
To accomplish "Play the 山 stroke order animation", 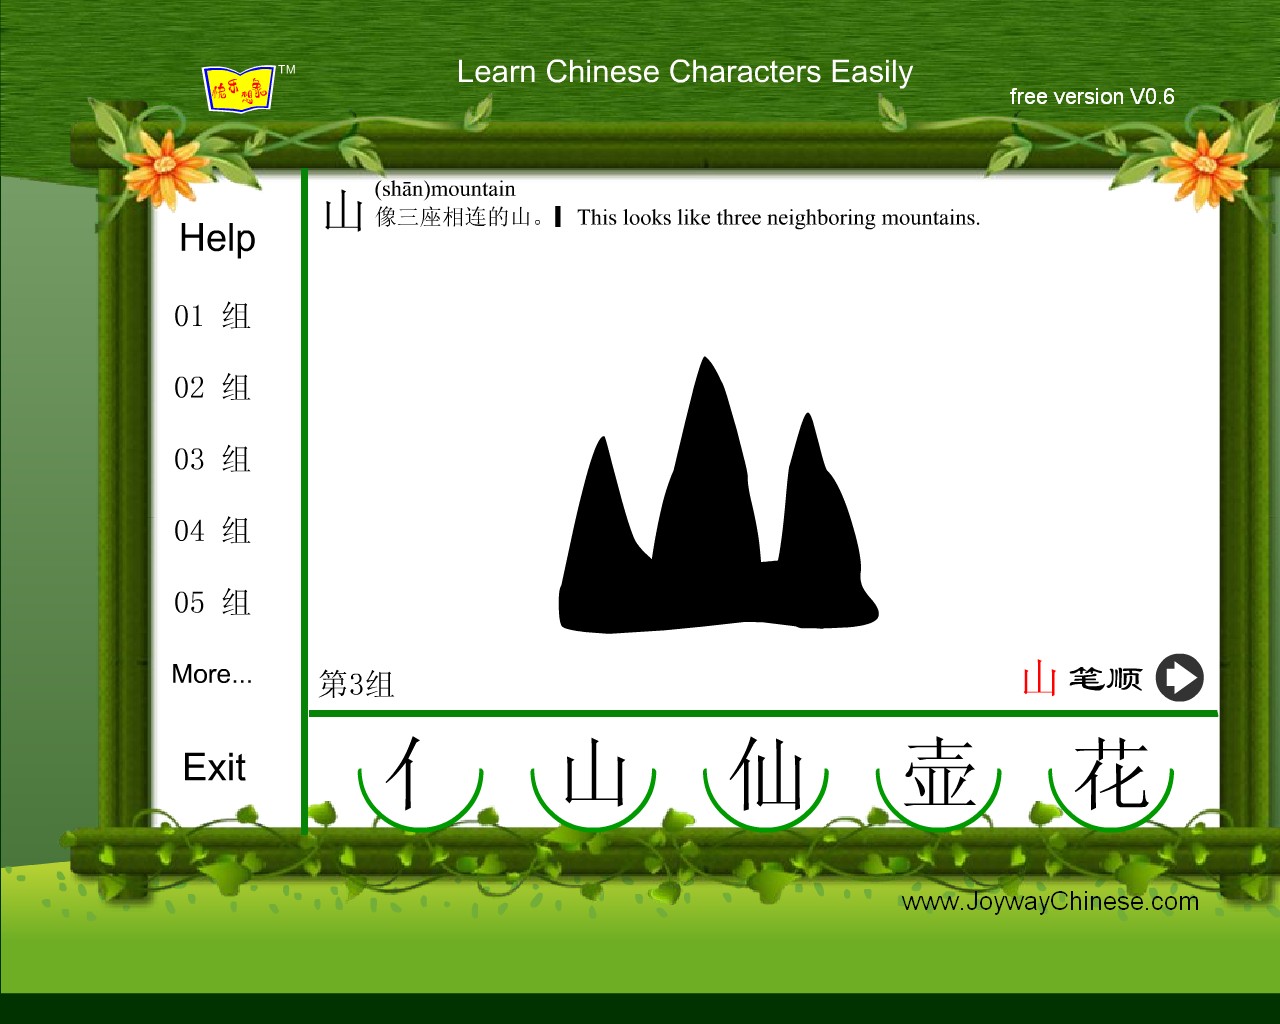I will 1179,678.
